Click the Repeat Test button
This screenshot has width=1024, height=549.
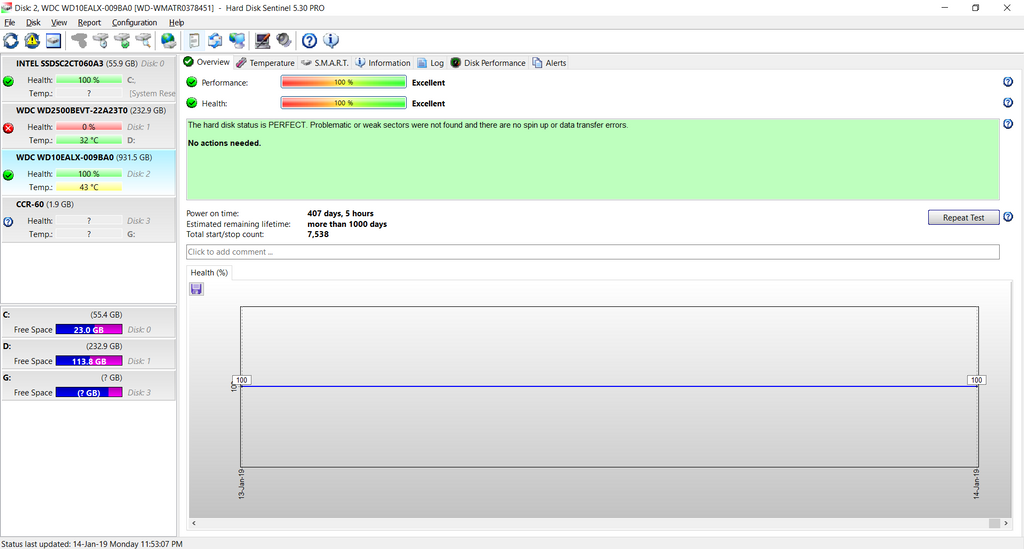coord(963,217)
